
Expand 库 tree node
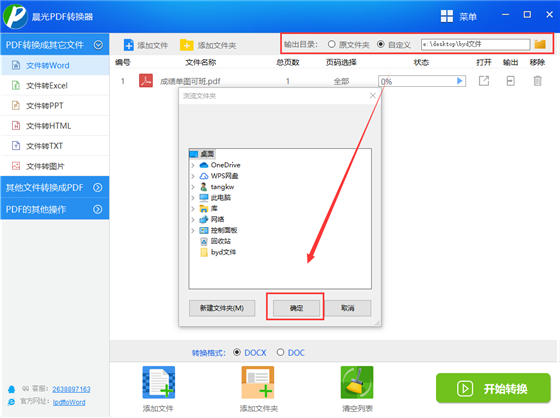193,209
